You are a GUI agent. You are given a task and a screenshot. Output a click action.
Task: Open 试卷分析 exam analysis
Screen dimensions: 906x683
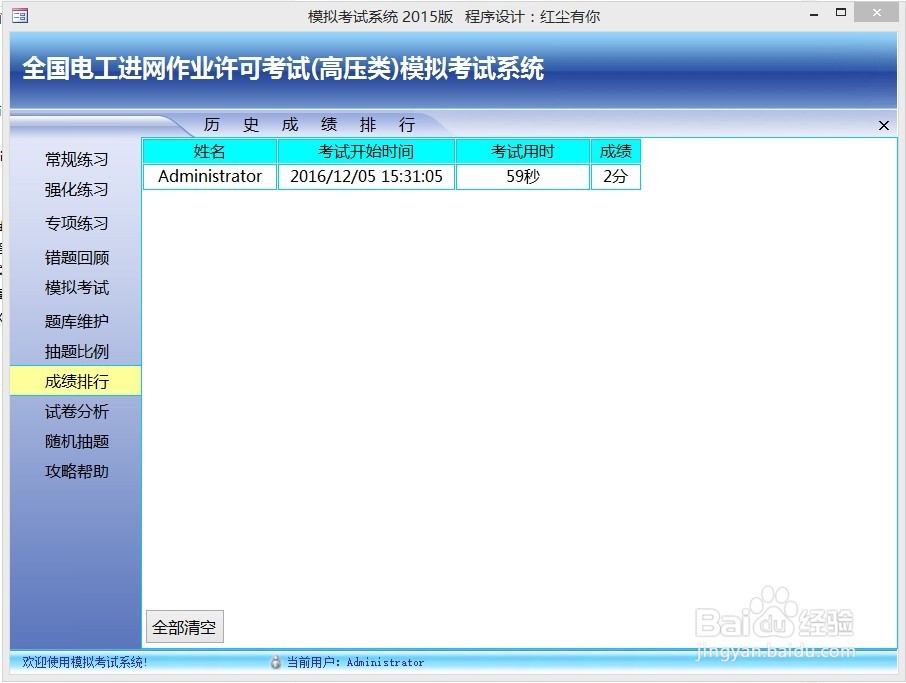coord(74,411)
